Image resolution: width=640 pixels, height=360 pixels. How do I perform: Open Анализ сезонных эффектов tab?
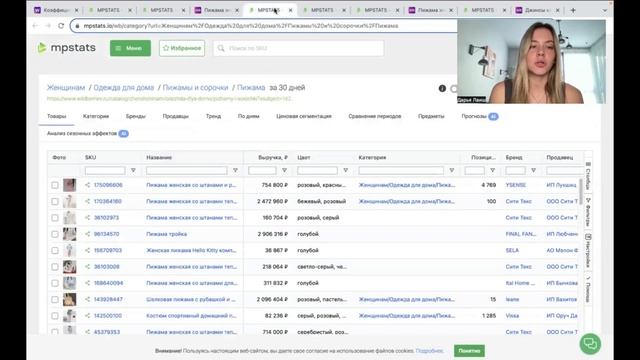click(x=87, y=133)
